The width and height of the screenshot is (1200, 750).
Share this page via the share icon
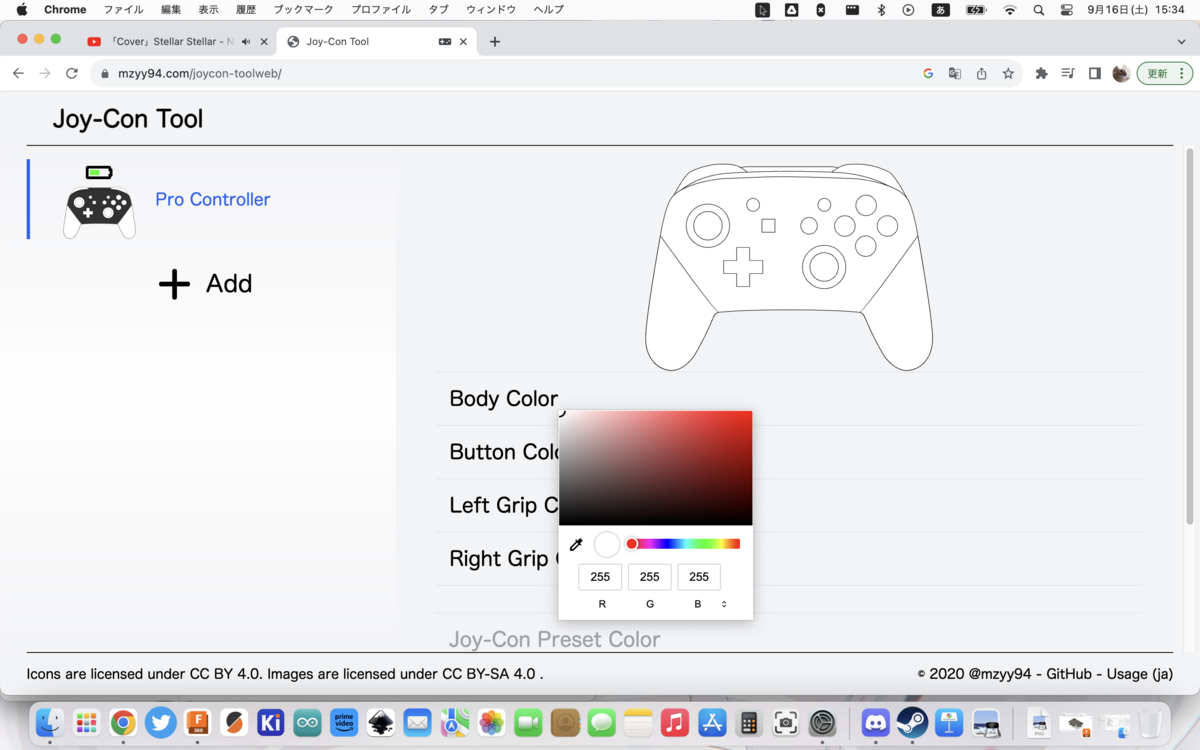tap(981, 73)
